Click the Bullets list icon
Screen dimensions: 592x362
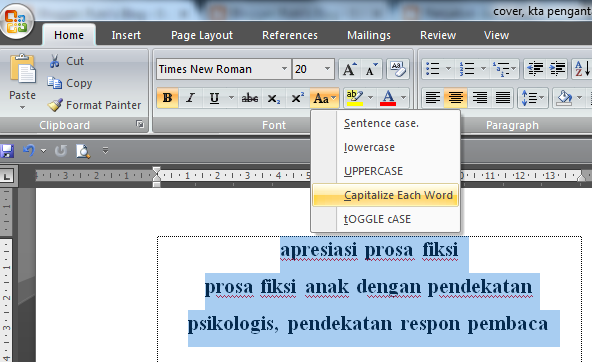pos(433,69)
